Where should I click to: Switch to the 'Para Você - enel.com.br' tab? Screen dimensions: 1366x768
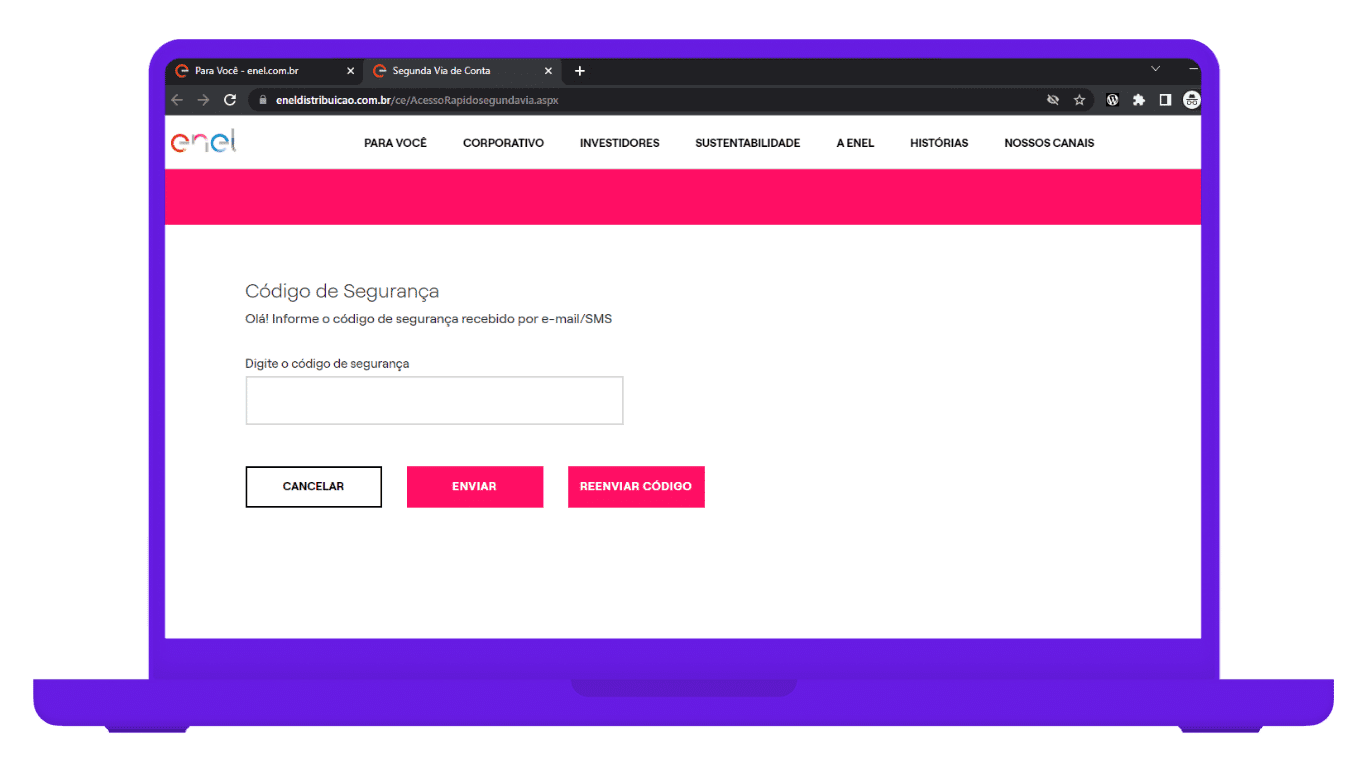pyautogui.click(x=255, y=71)
